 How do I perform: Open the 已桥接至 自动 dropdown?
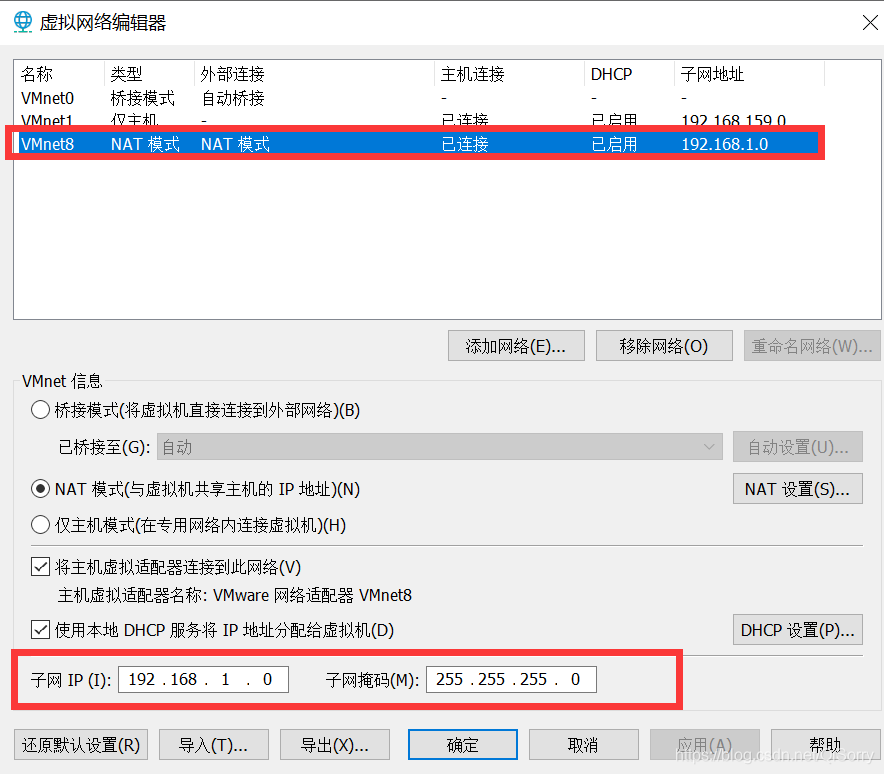click(440, 447)
